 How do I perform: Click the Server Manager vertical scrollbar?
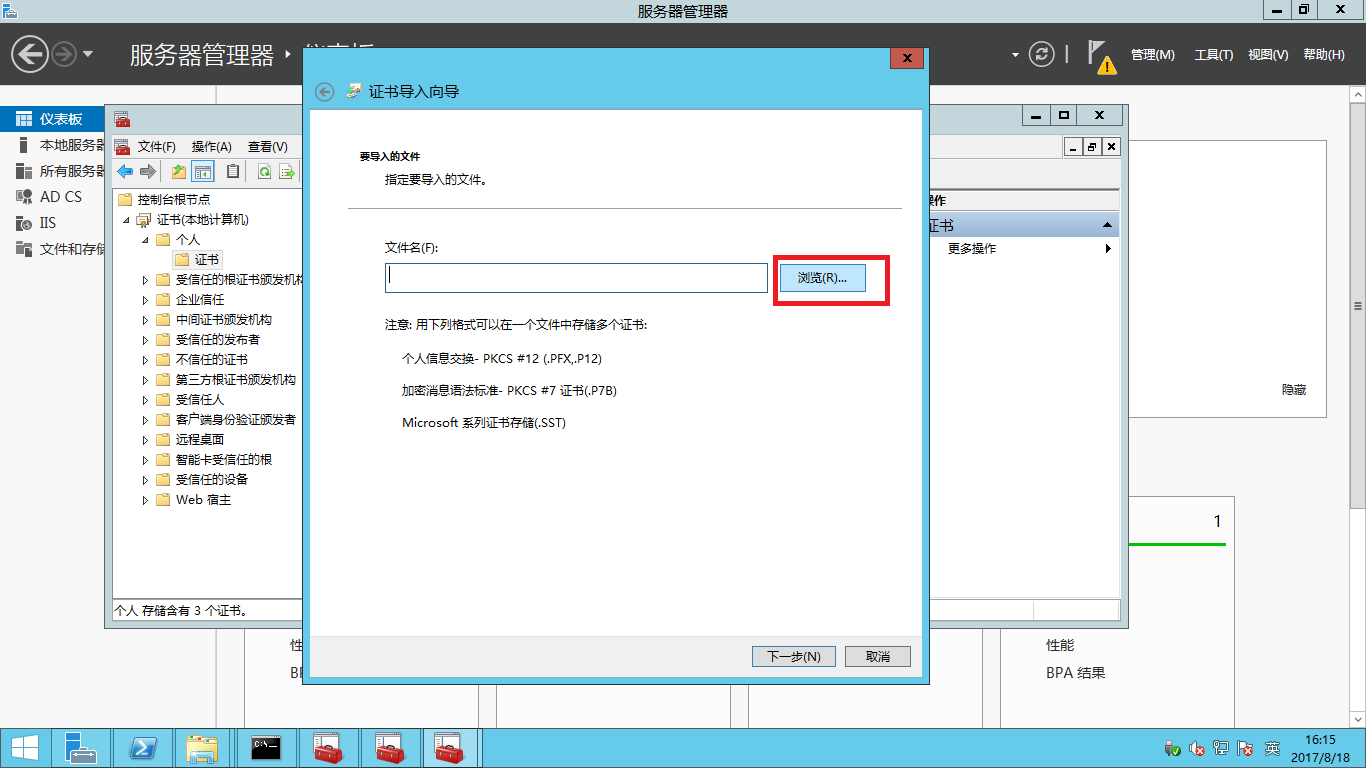pos(1357,305)
